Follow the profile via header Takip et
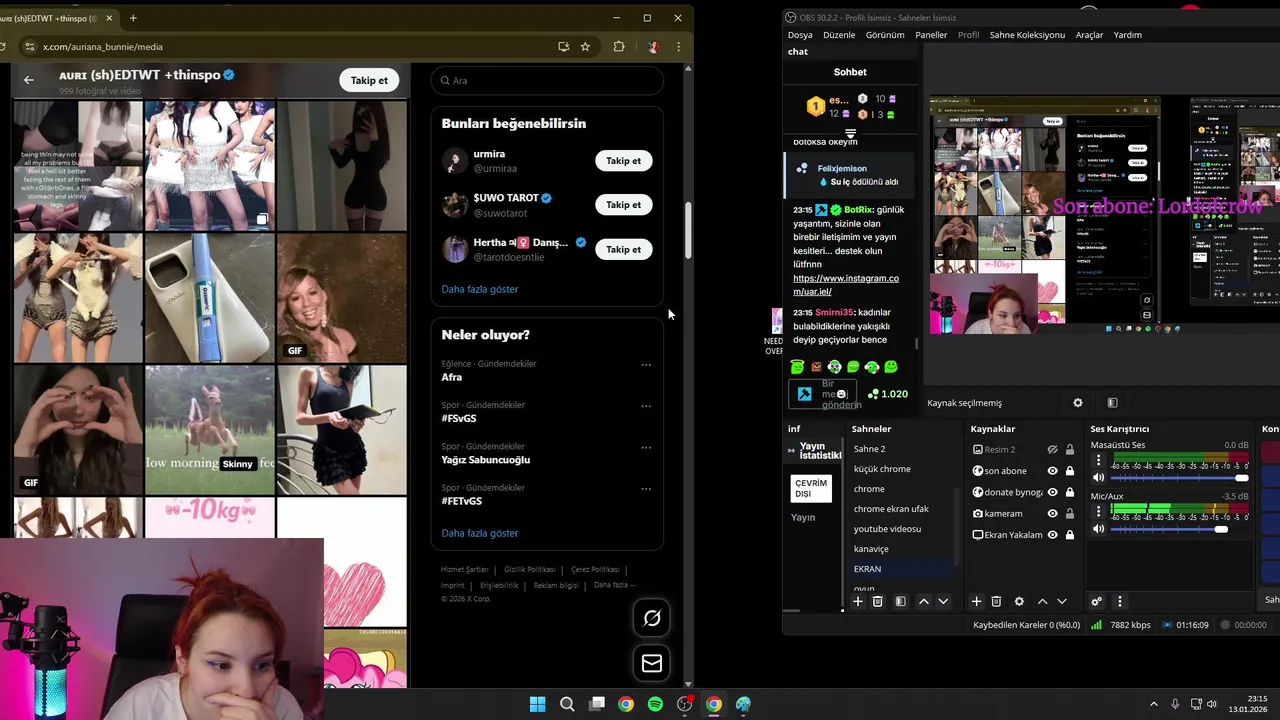 click(369, 80)
